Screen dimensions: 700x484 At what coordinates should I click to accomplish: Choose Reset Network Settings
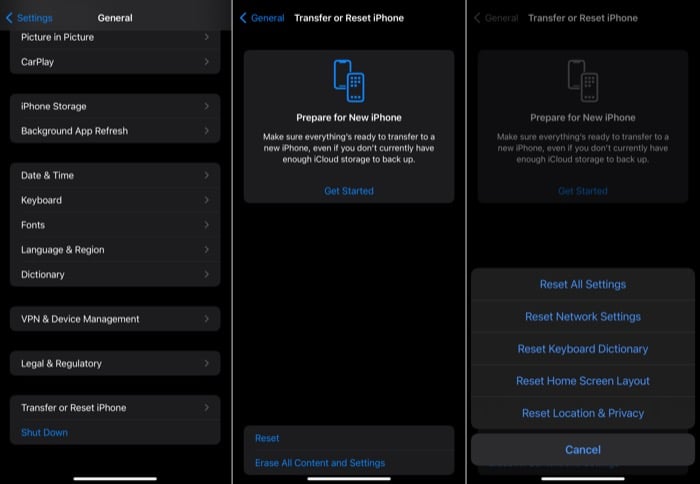(x=583, y=317)
